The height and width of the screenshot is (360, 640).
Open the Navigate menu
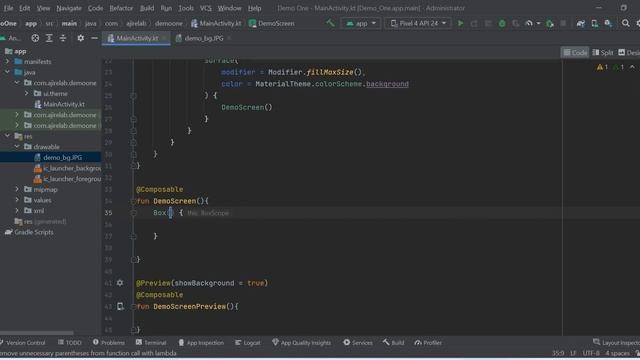point(69,8)
